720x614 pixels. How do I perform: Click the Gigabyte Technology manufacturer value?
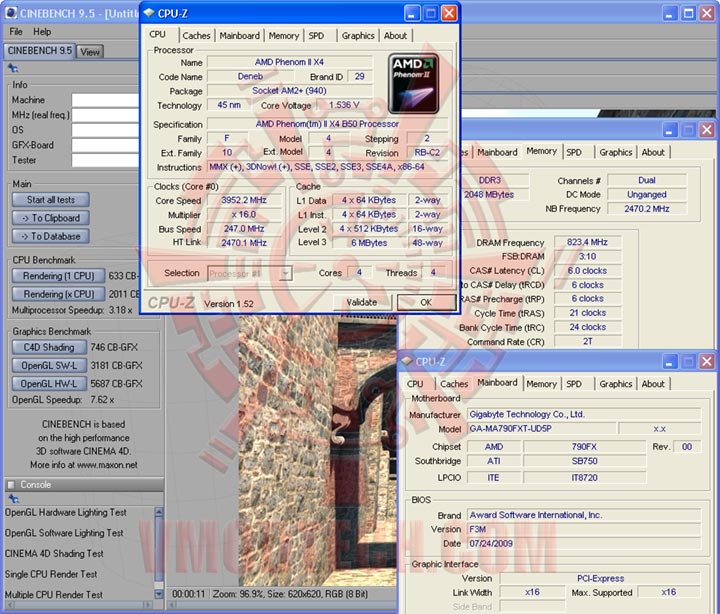point(584,414)
